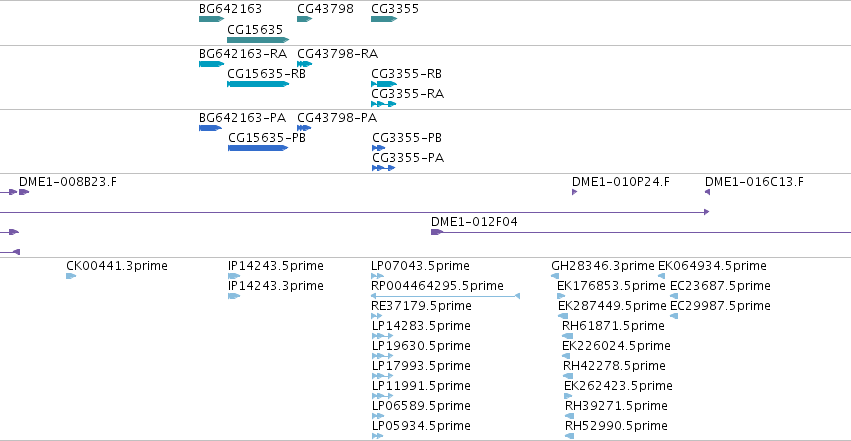Open the CG3355 gene label
The height and width of the screenshot is (441, 851).
click(395, 9)
